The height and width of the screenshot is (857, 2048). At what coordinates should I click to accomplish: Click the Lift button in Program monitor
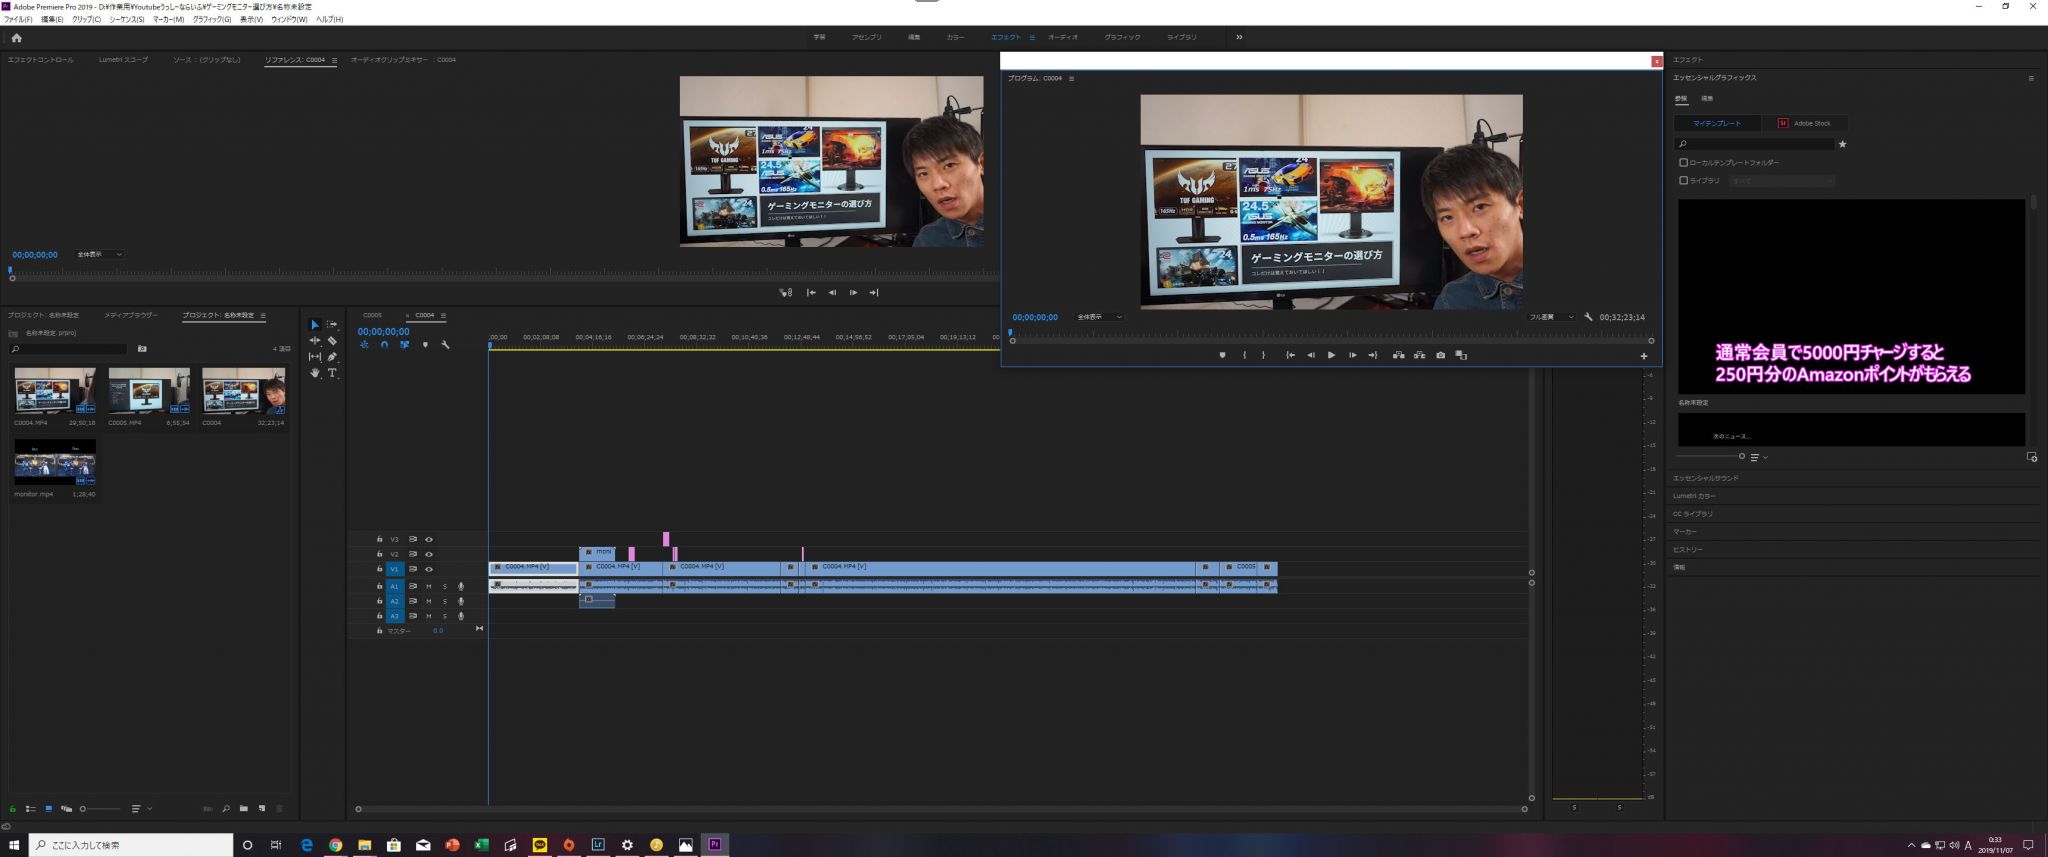click(1398, 355)
